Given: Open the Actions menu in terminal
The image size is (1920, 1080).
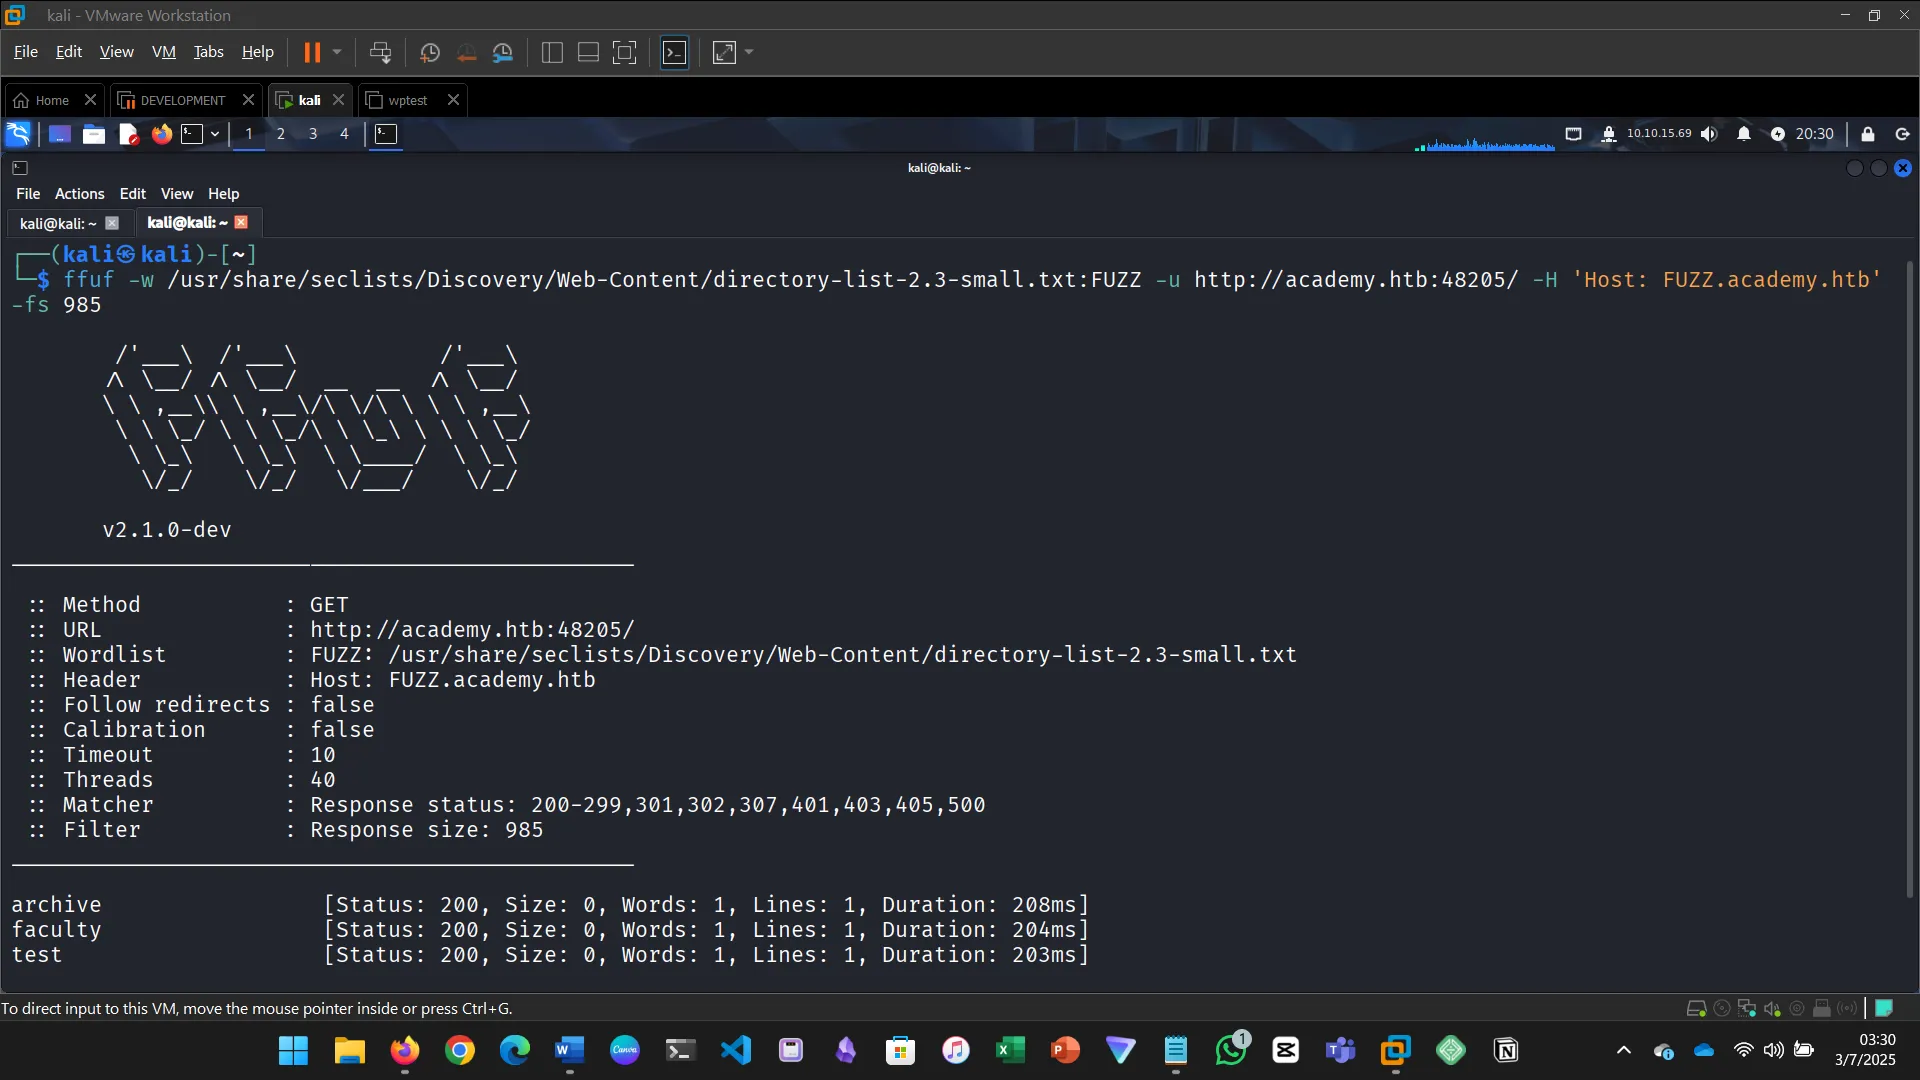Looking at the screenshot, I should pos(78,193).
